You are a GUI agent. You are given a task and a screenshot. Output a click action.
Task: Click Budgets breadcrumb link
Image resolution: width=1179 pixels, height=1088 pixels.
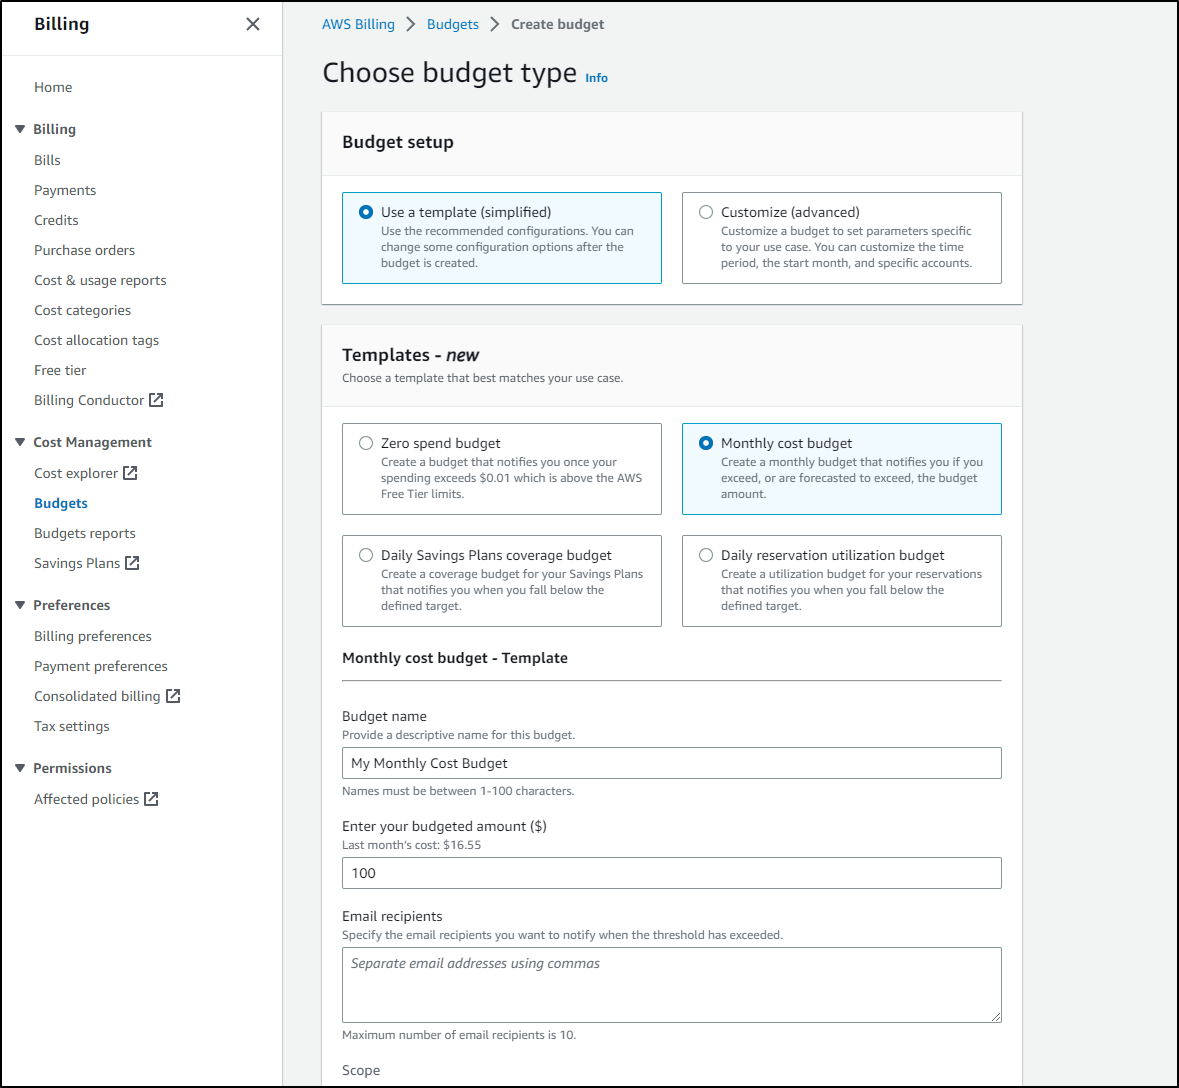pyautogui.click(x=453, y=24)
